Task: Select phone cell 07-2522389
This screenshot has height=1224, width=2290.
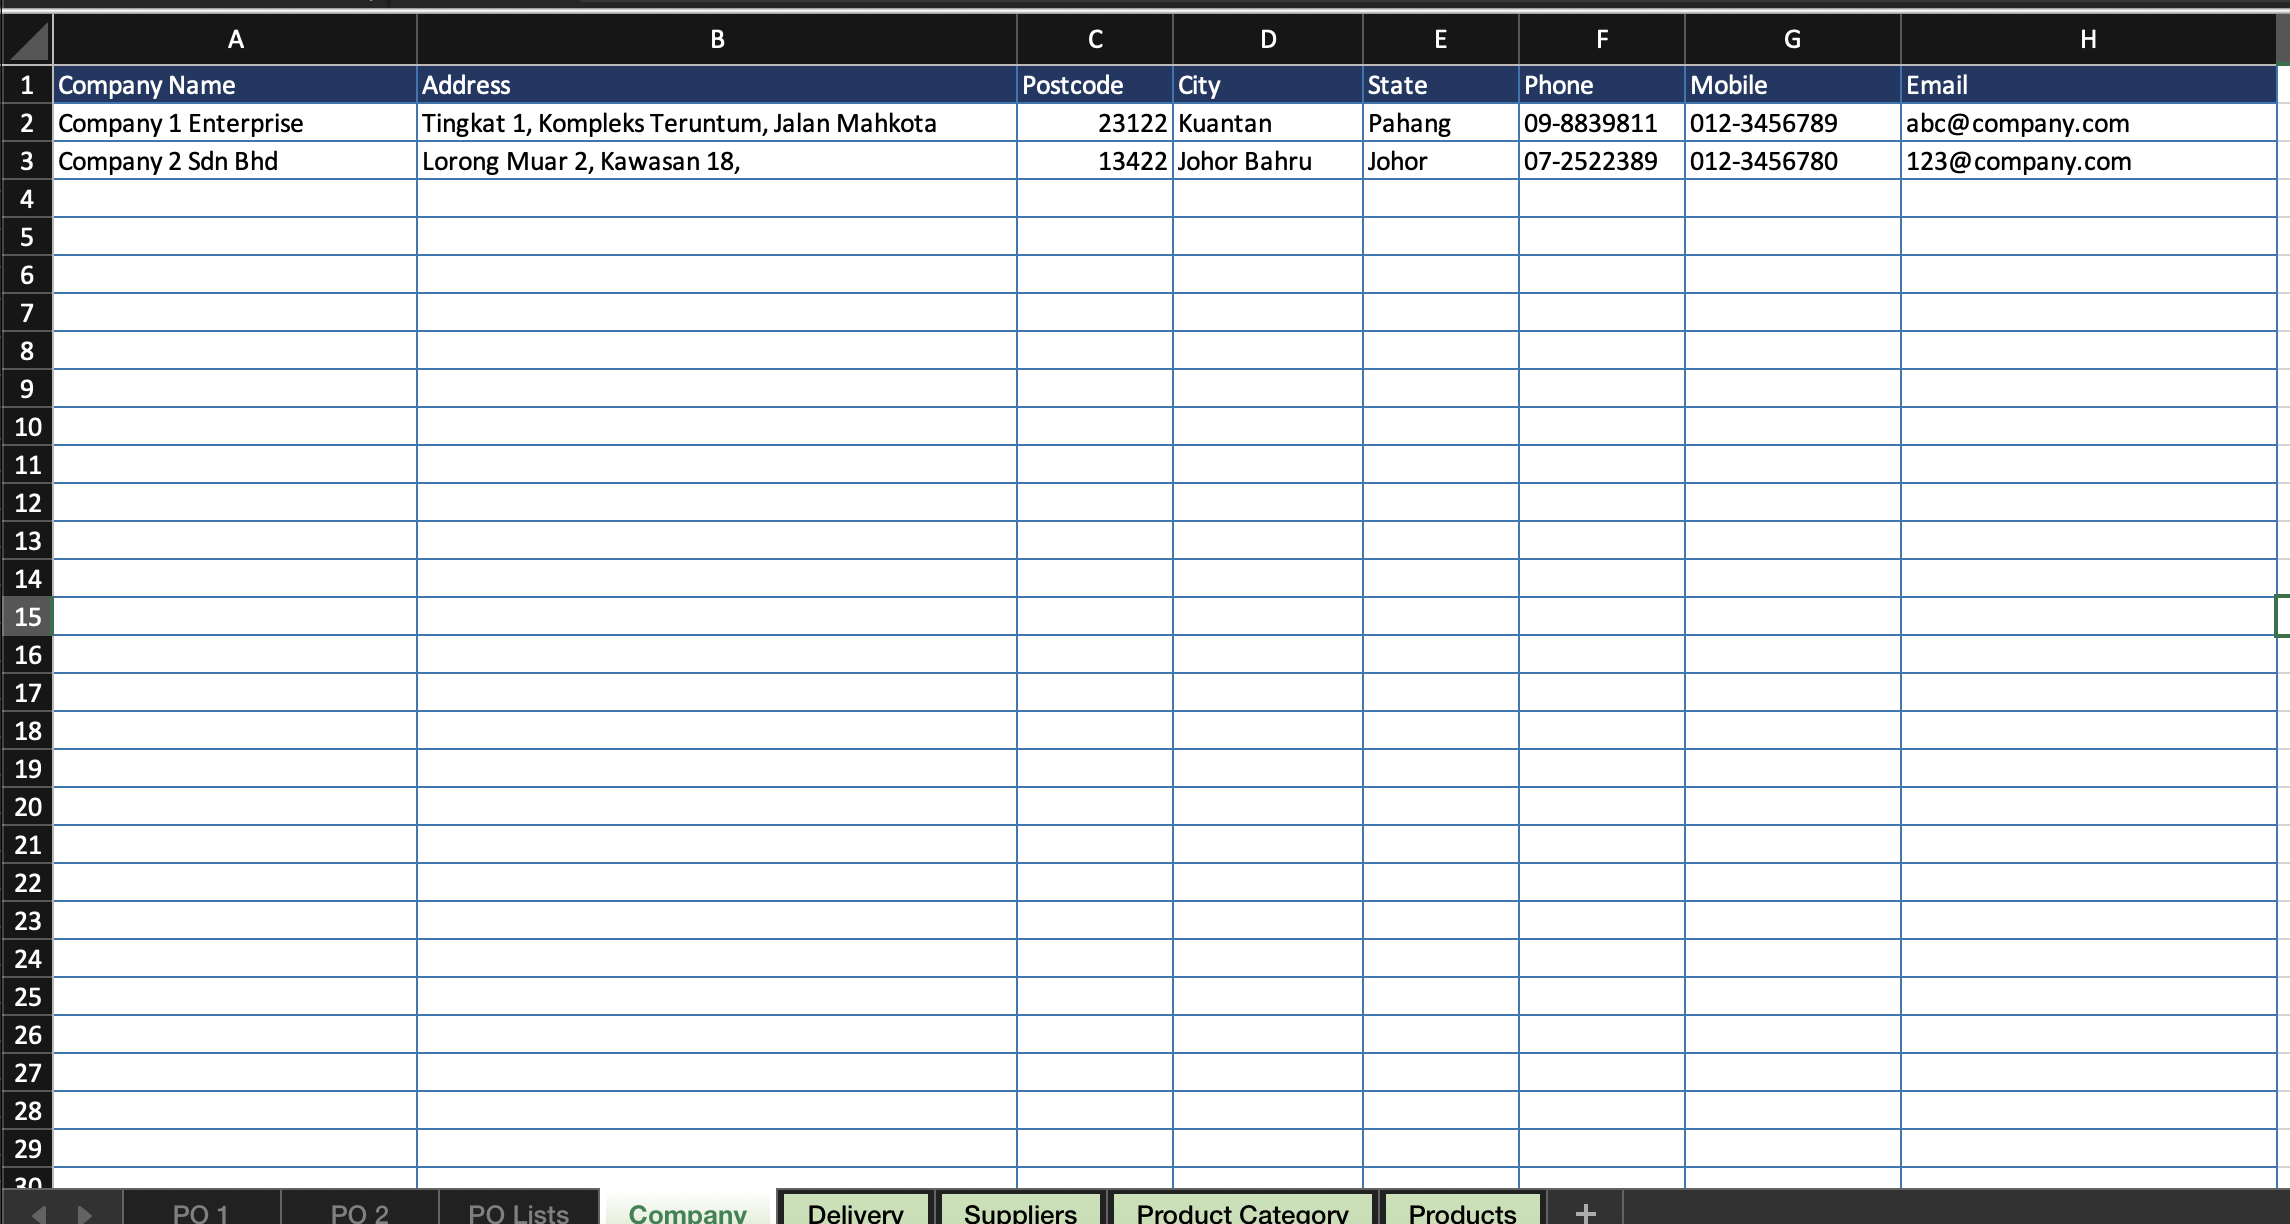Action: pyautogui.click(x=1602, y=161)
